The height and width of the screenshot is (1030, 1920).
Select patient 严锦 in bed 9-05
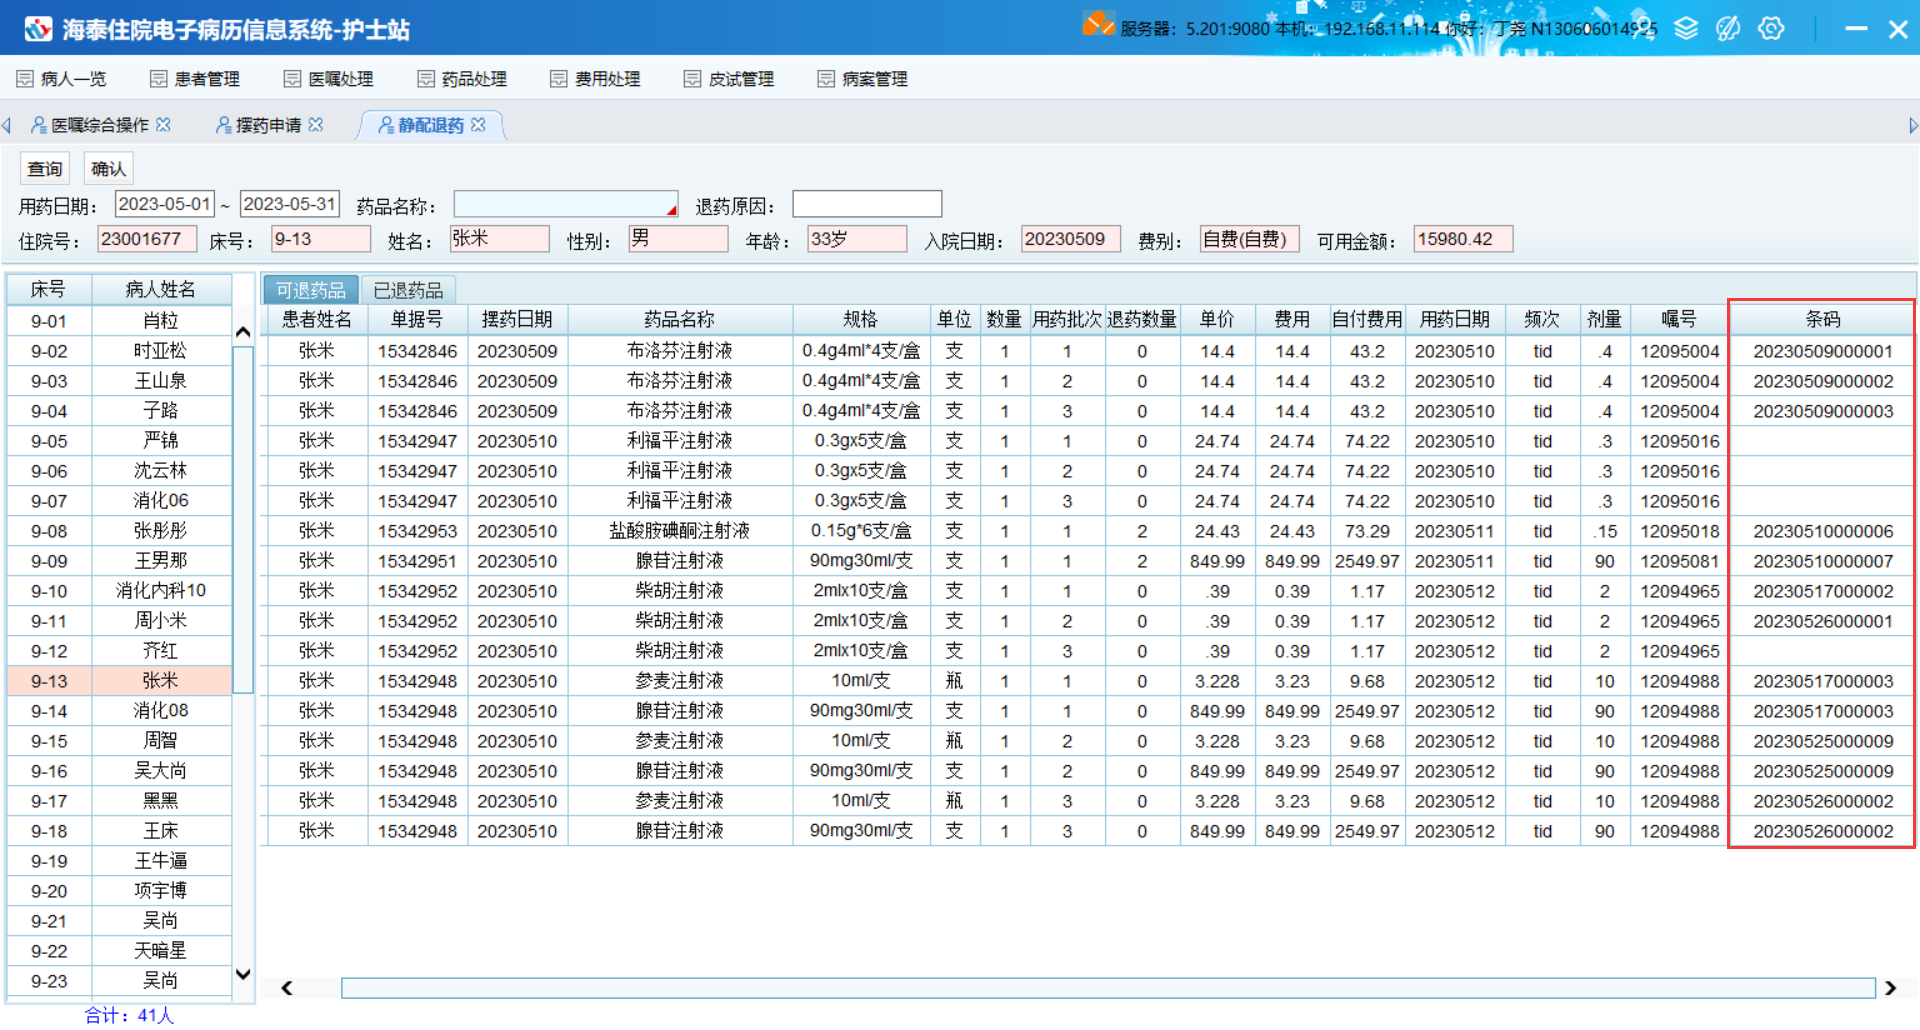(120, 441)
